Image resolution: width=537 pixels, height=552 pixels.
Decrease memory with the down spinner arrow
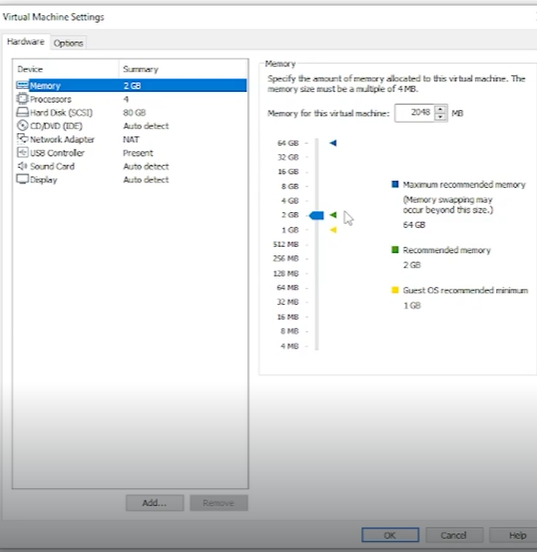(x=440, y=117)
